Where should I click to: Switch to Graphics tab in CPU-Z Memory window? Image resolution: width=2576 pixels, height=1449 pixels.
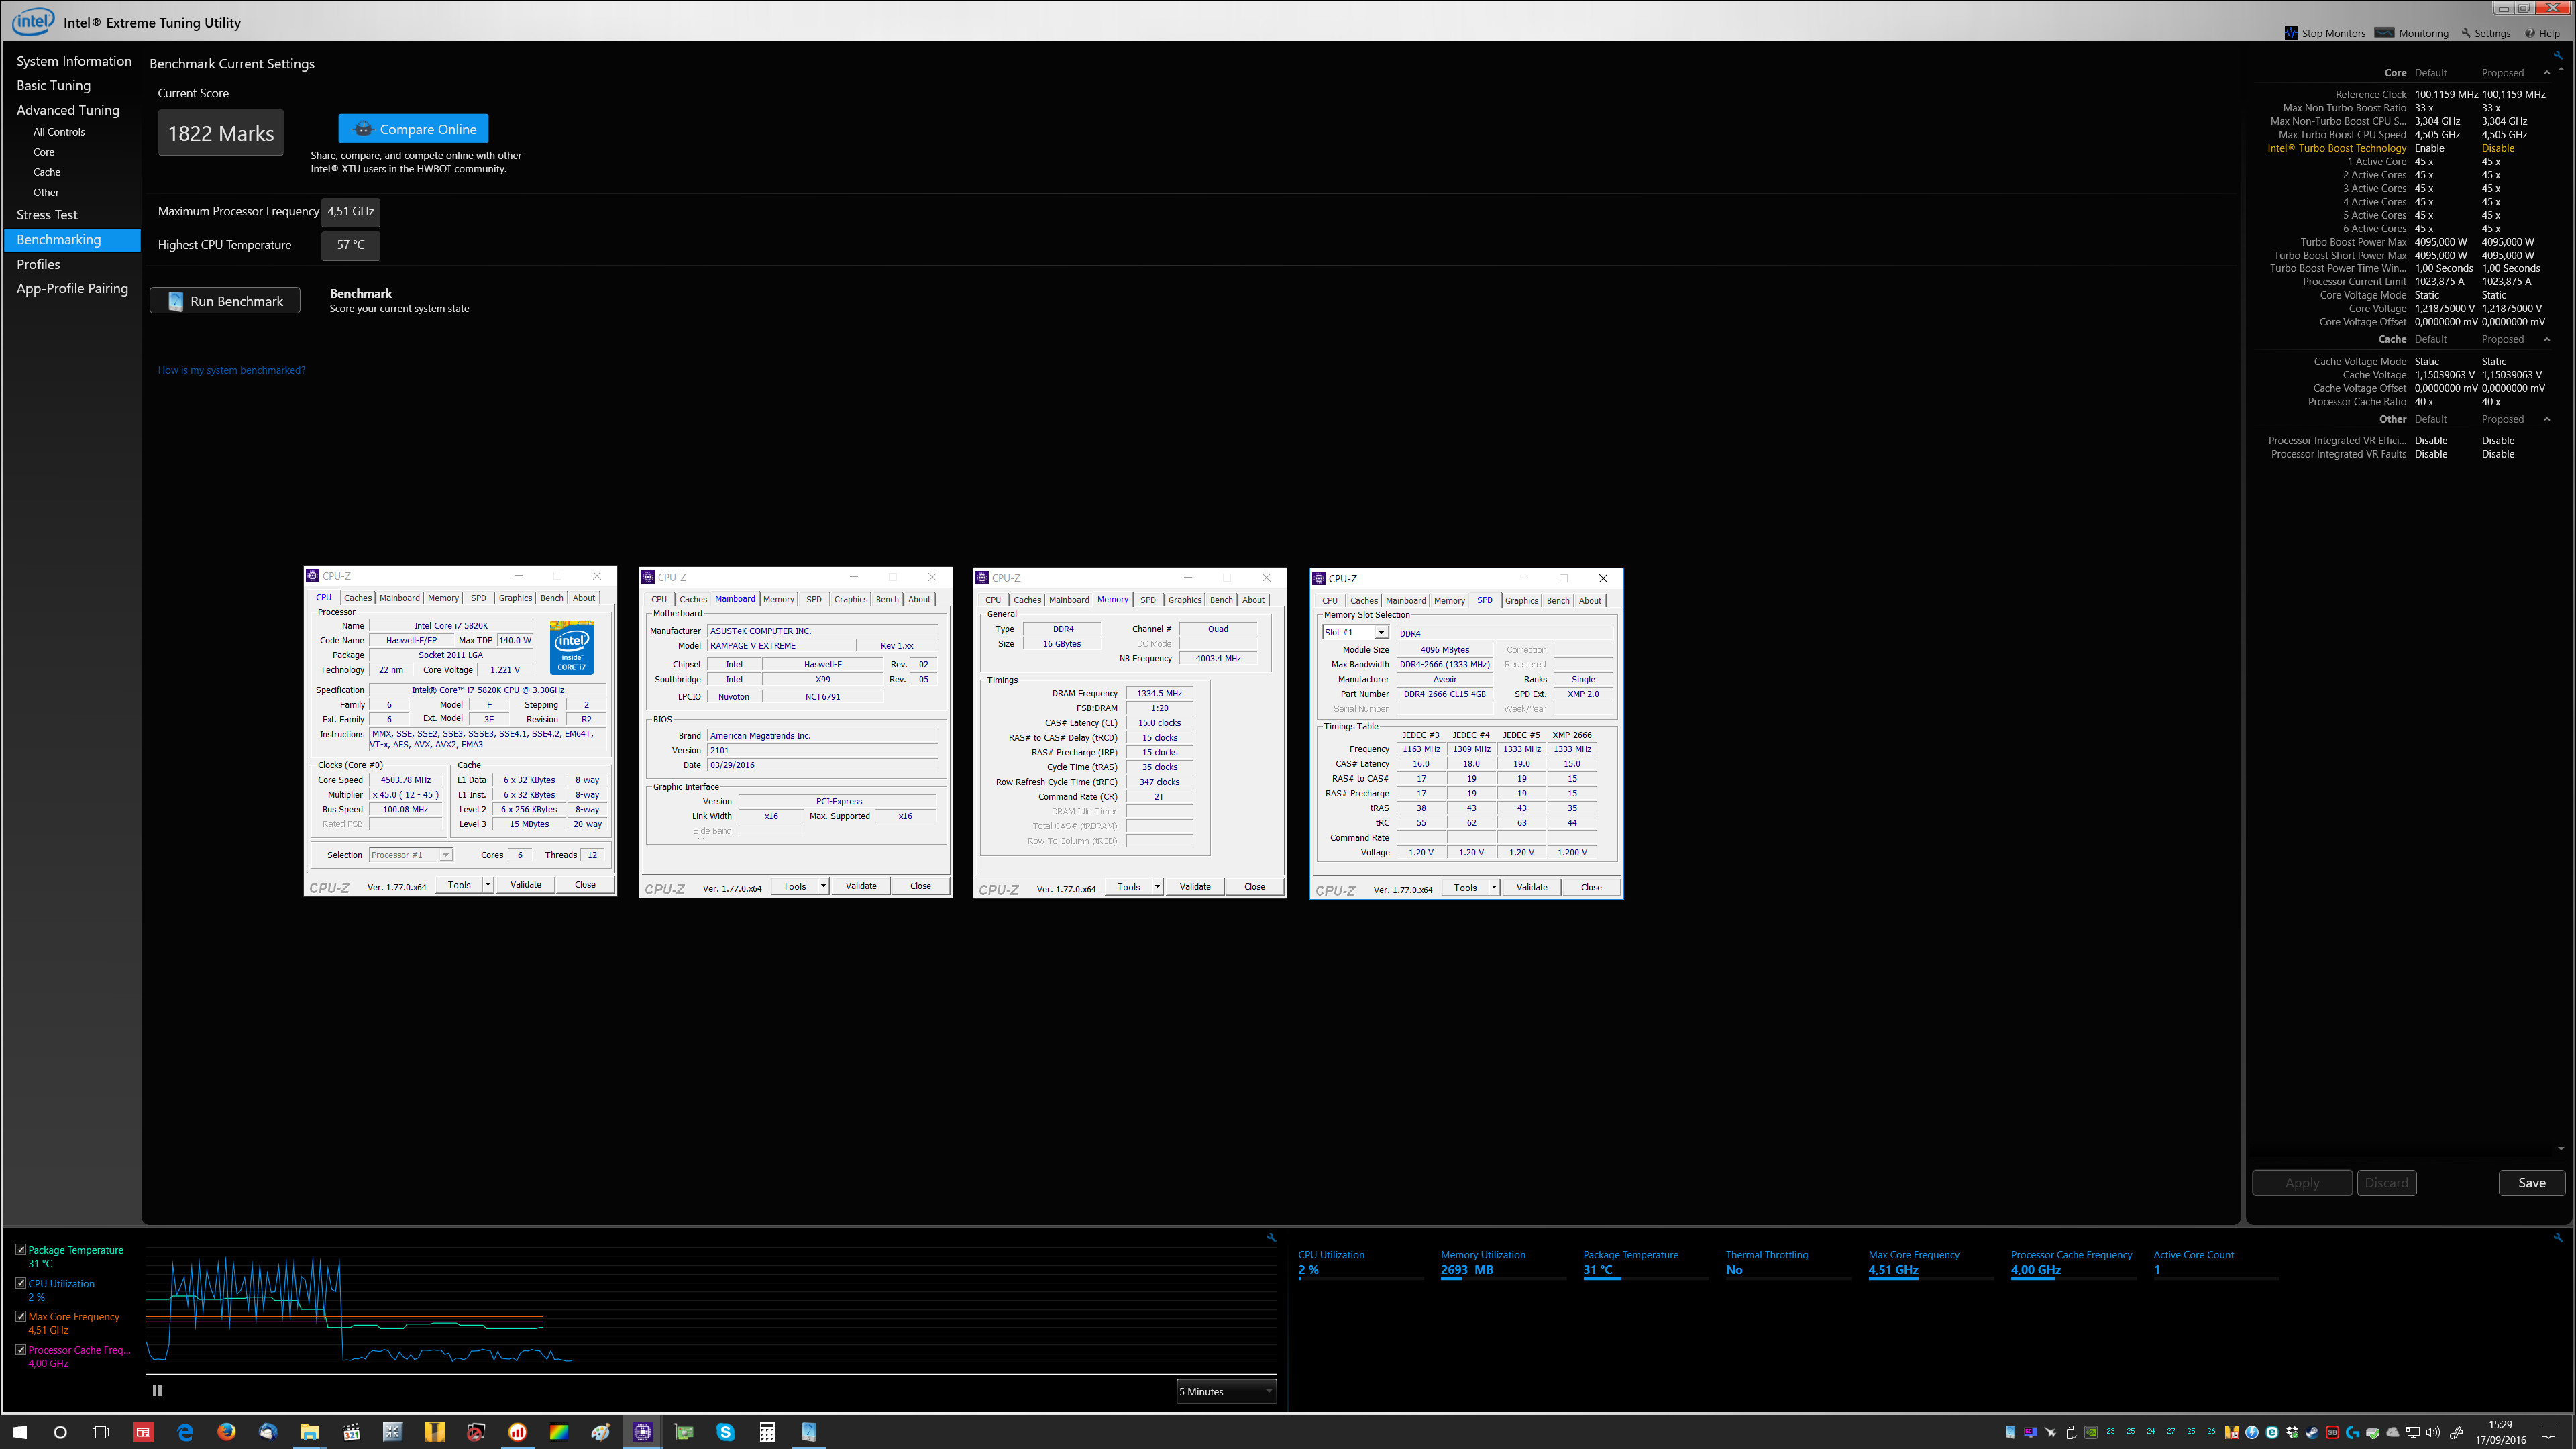(x=1185, y=600)
